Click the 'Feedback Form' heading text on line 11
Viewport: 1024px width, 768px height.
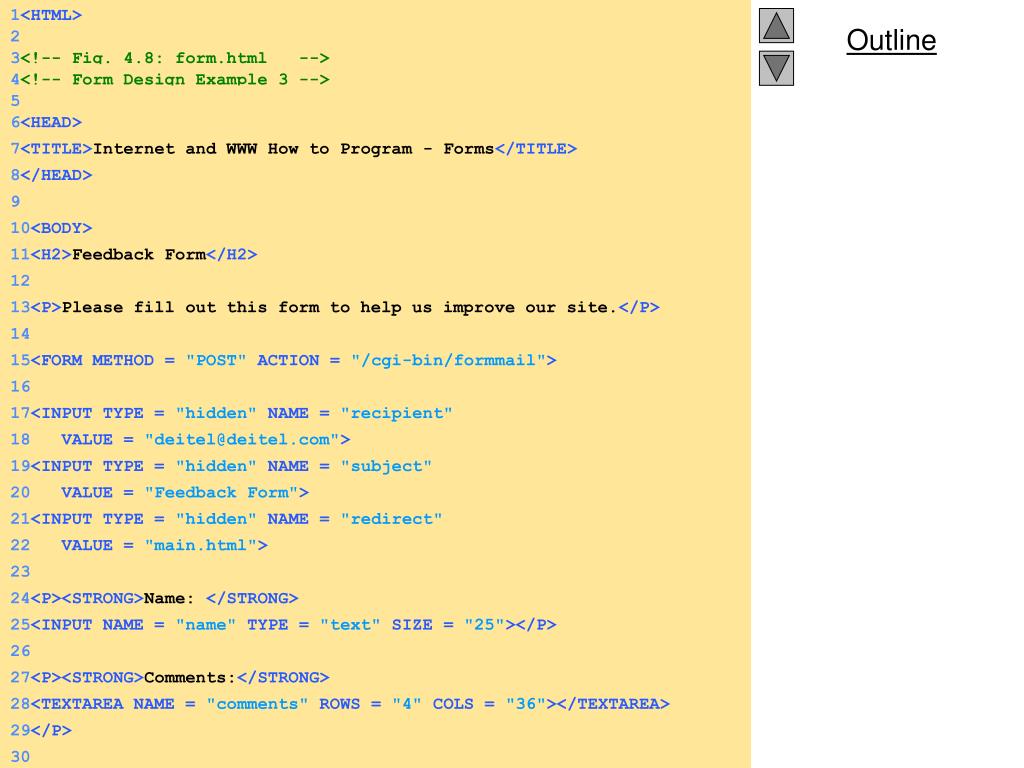[139, 255]
